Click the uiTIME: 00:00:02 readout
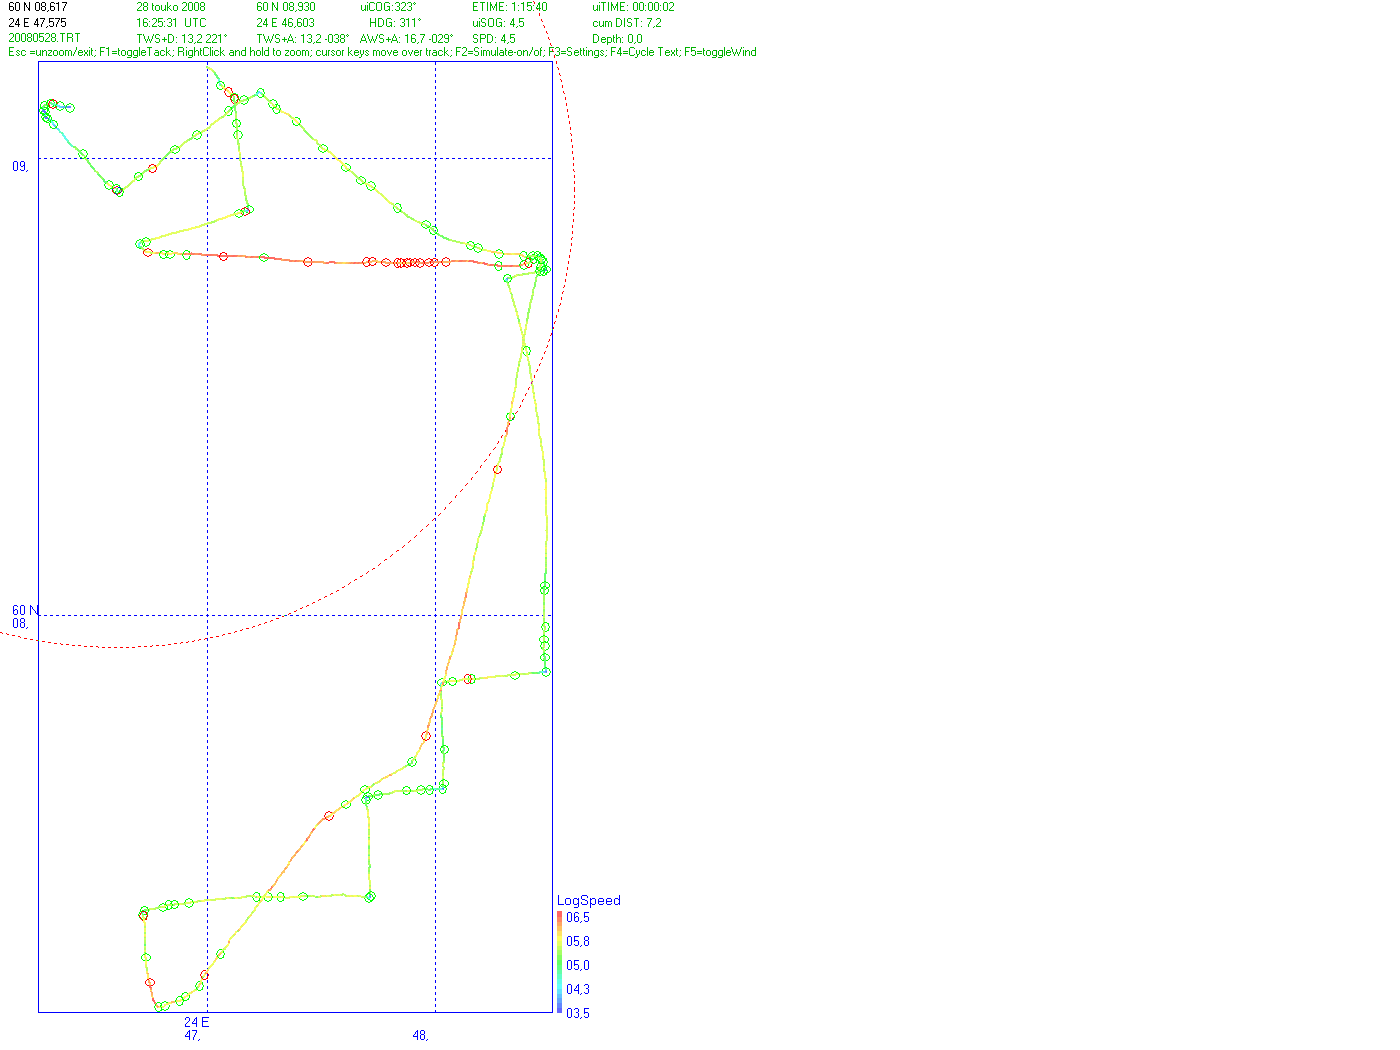Screen dimensions: 1400x1050 click(x=633, y=7)
